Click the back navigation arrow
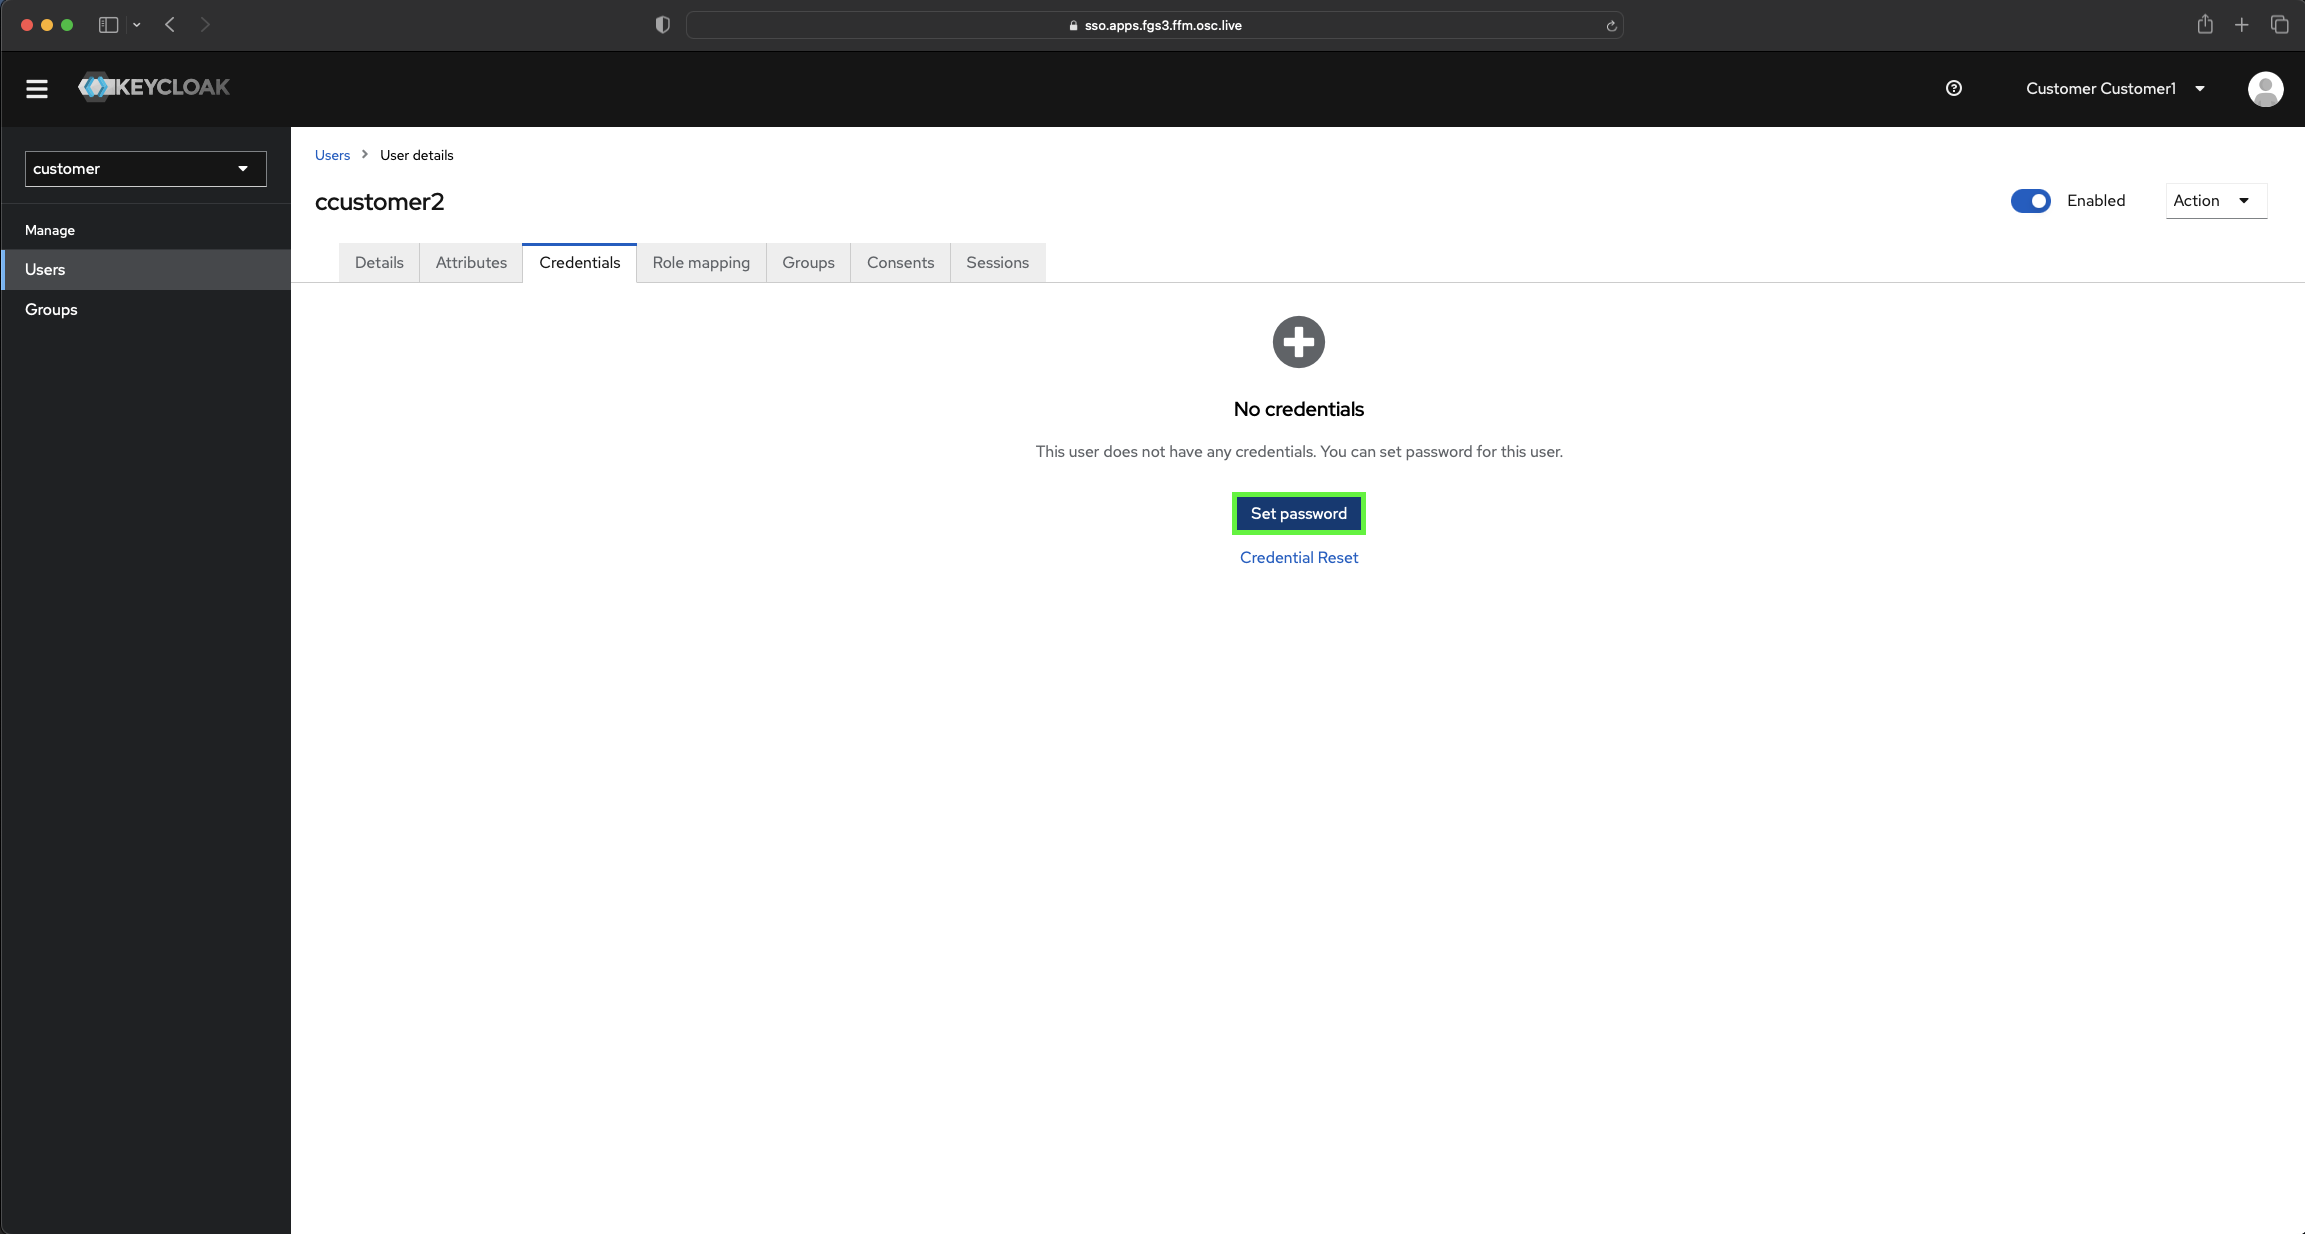 click(170, 25)
